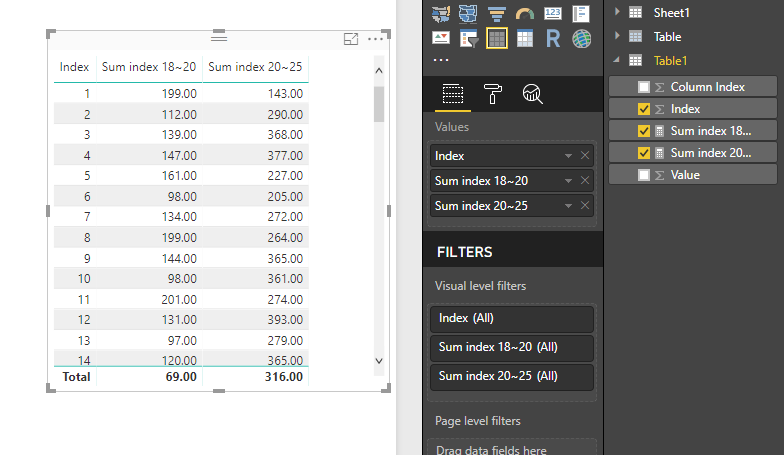Click calculator icon beside Sum index 18...
This screenshot has height=455, width=784.
click(660, 132)
